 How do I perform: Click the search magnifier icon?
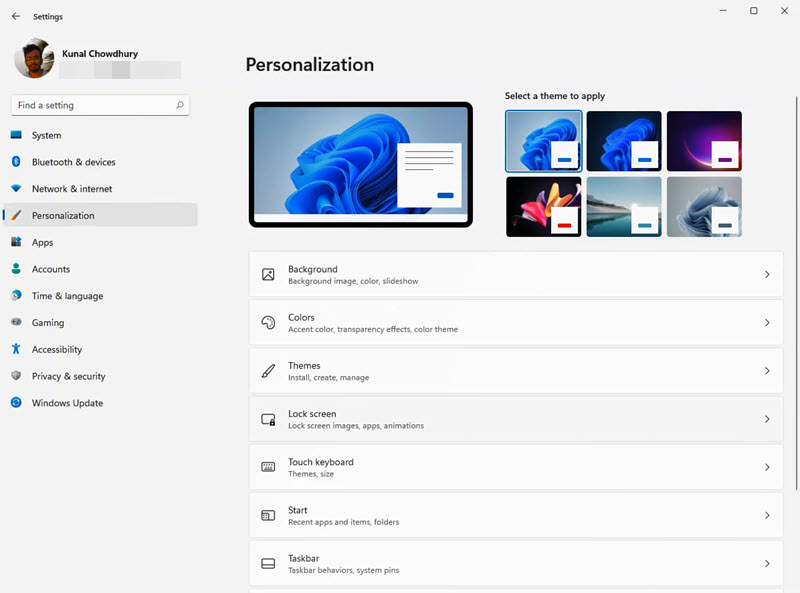180,105
